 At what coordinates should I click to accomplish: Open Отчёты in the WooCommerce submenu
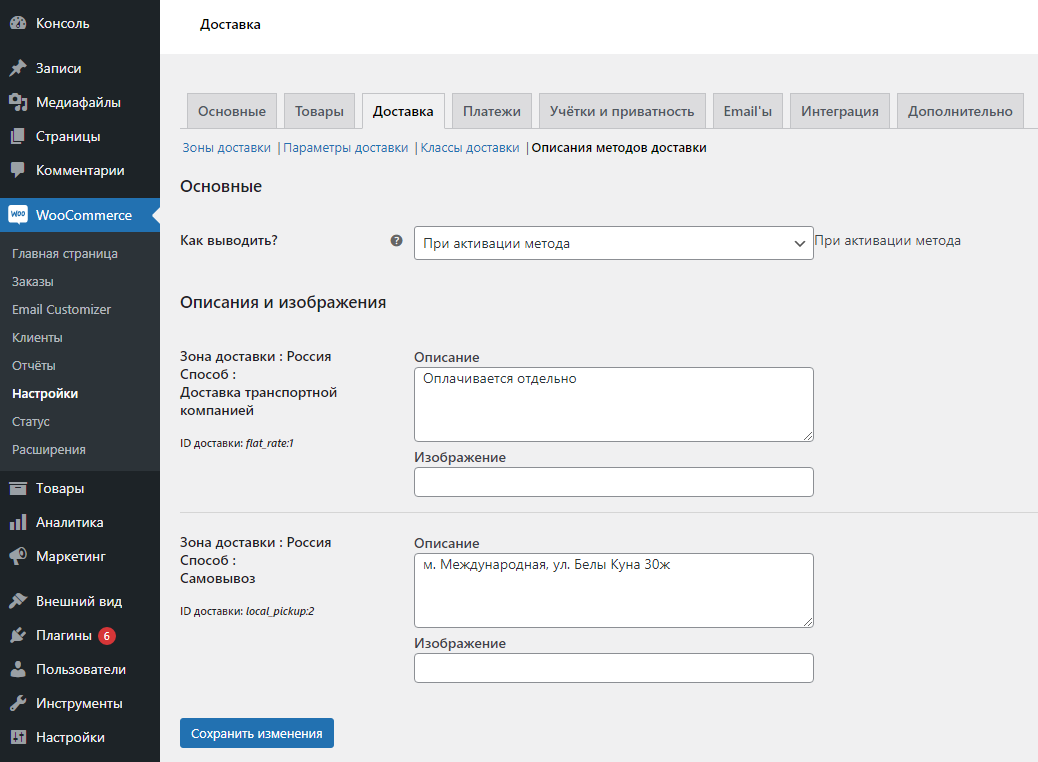34,365
